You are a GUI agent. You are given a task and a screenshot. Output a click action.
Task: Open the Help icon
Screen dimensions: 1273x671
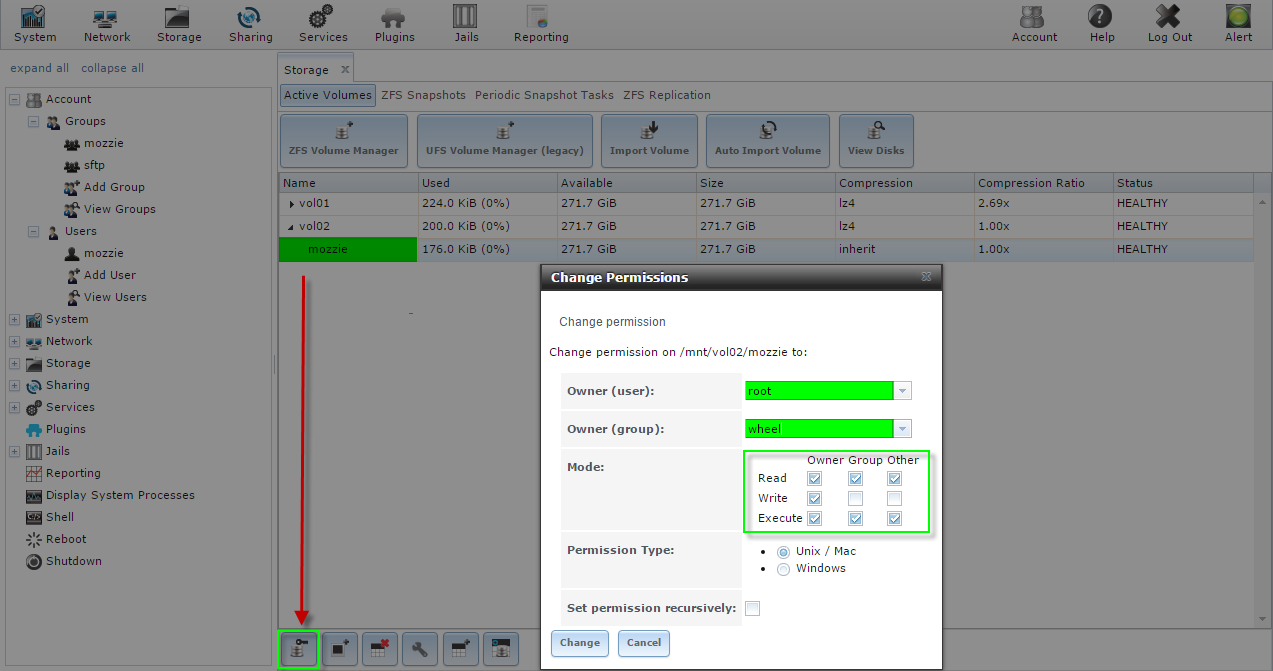[x=1101, y=23]
